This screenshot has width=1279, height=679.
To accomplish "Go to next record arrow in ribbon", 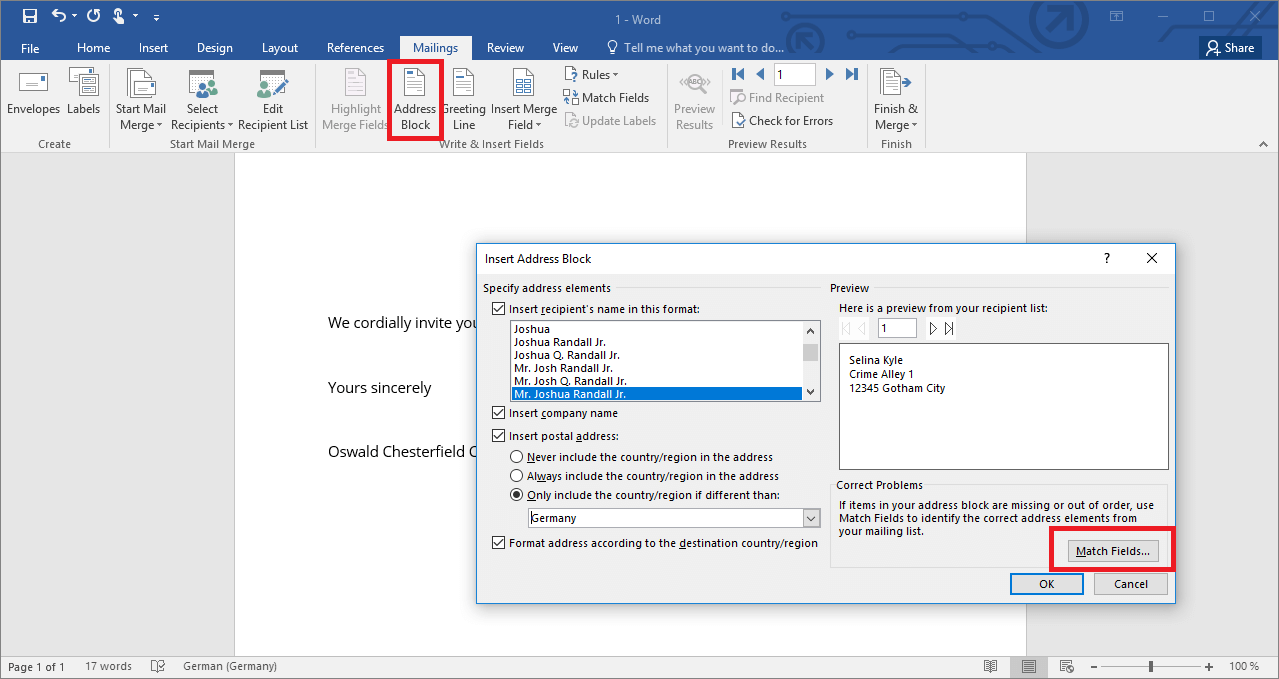I will tap(829, 74).
